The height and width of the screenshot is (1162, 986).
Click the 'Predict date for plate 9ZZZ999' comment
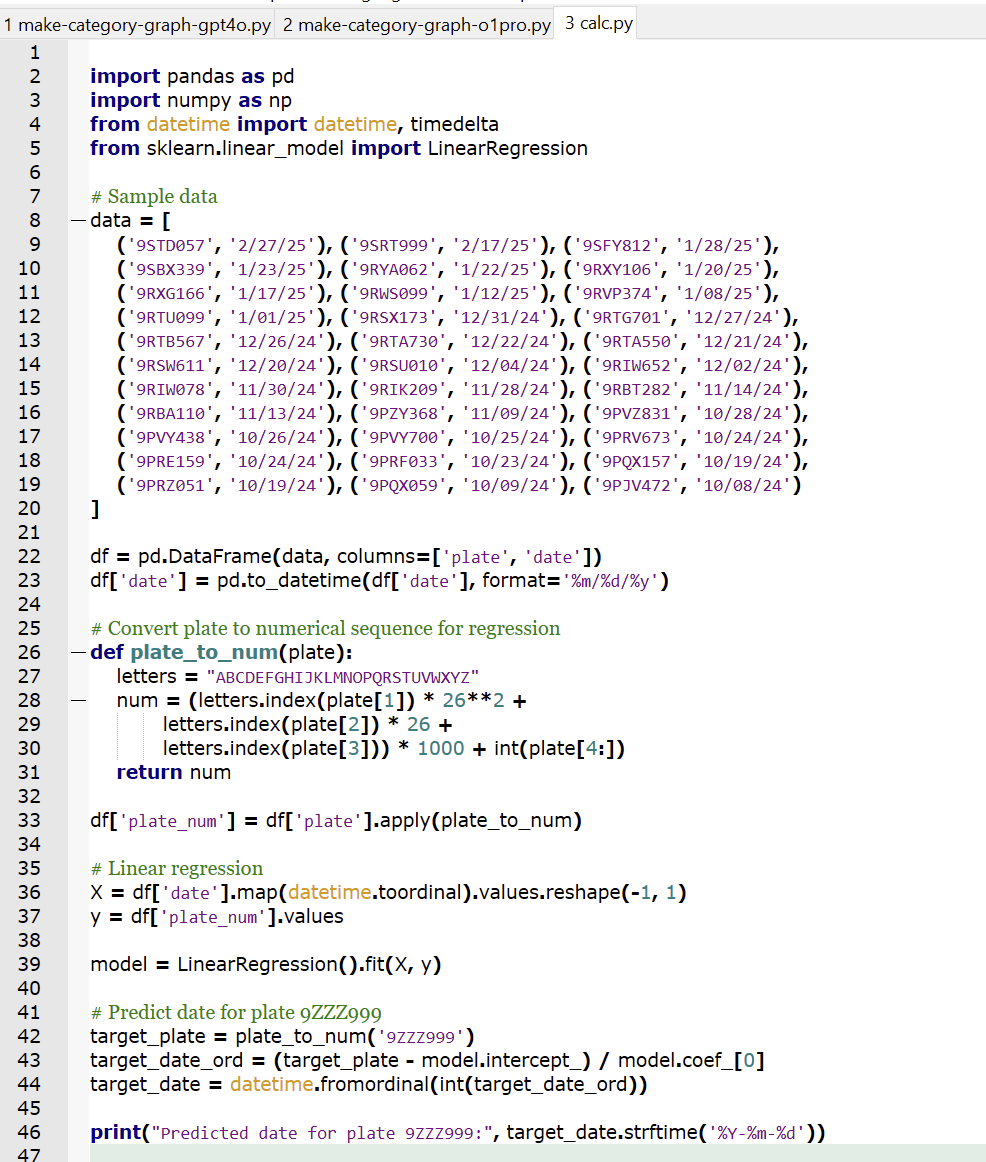(x=236, y=1012)
